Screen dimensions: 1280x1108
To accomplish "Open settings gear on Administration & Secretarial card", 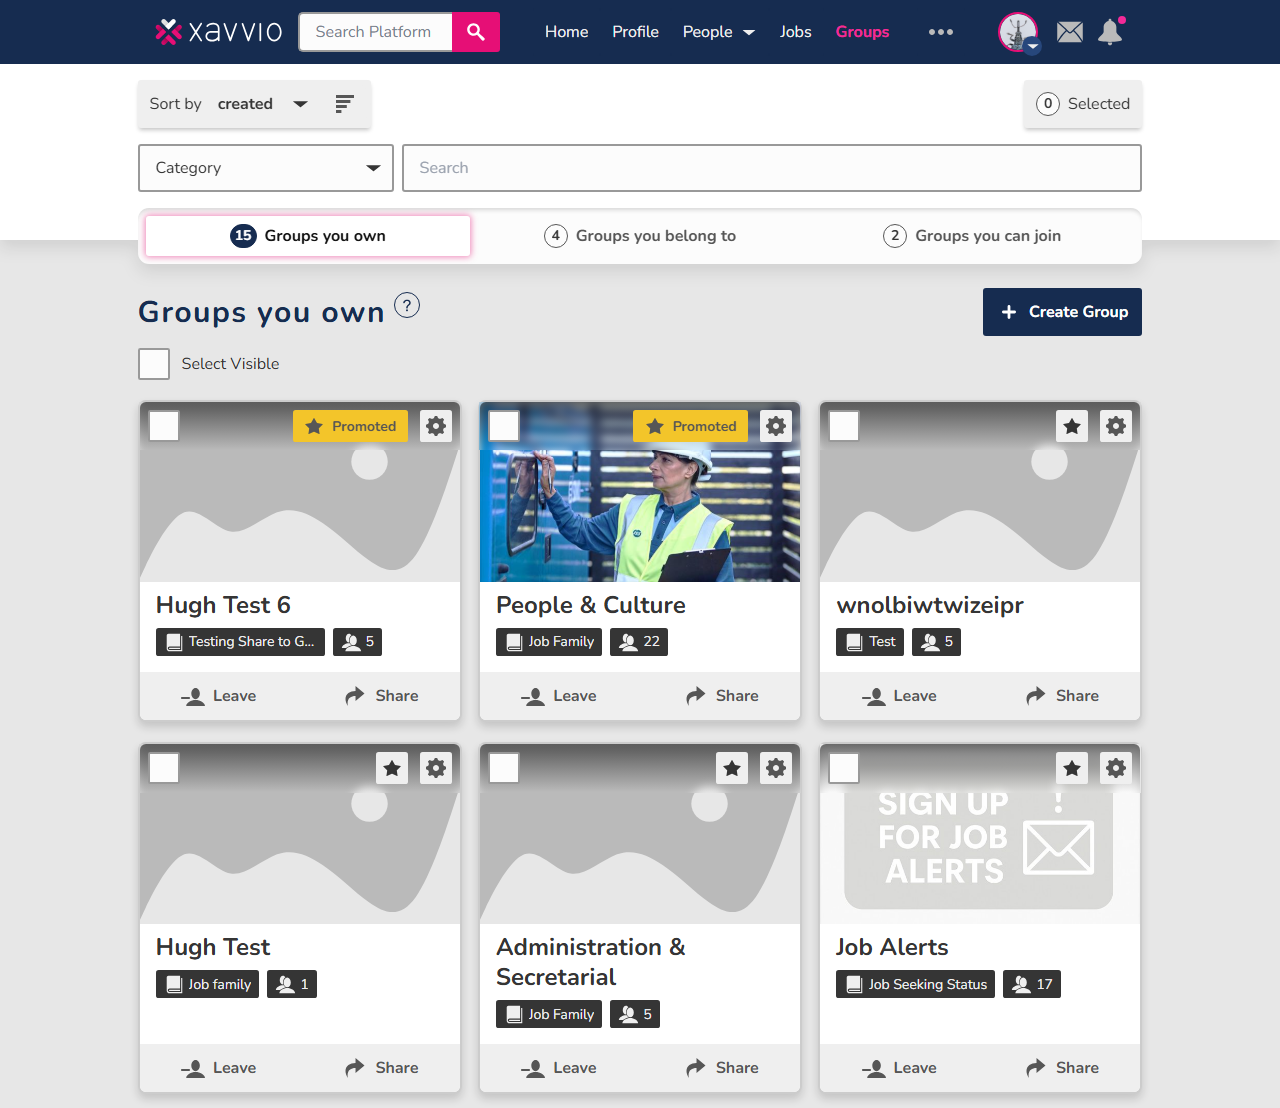I will [x=776, y=768].
